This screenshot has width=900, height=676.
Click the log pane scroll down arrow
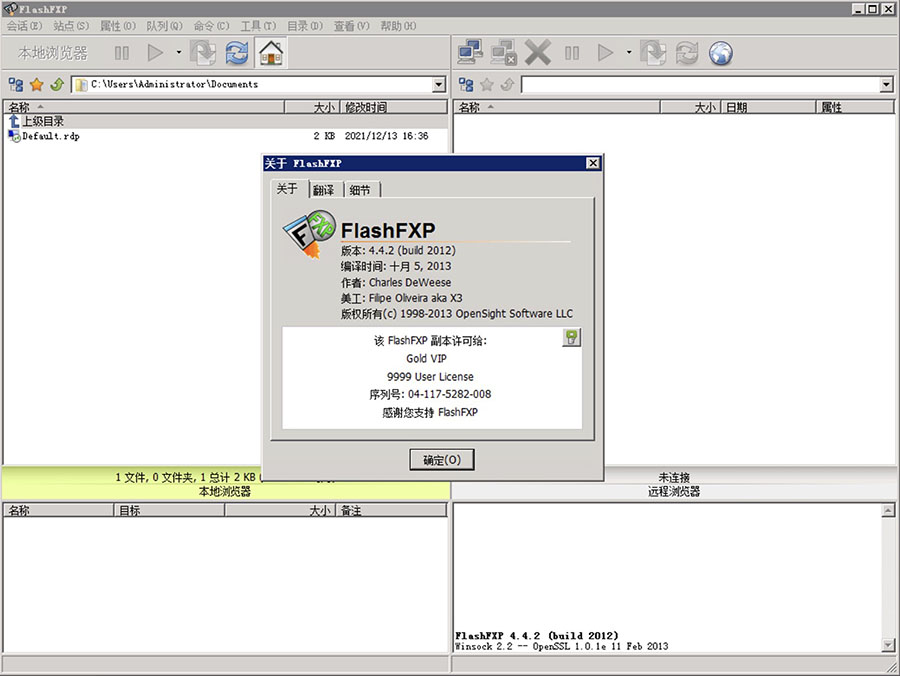(888, 646)
